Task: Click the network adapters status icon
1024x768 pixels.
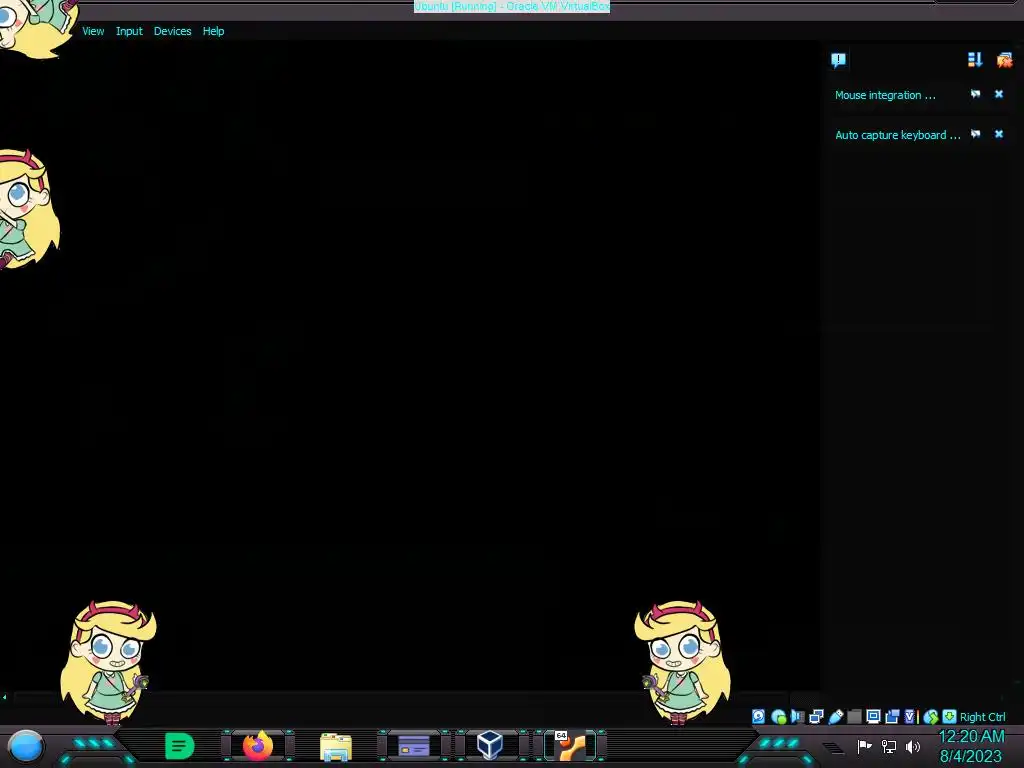Action: click(x=816, y=716)
